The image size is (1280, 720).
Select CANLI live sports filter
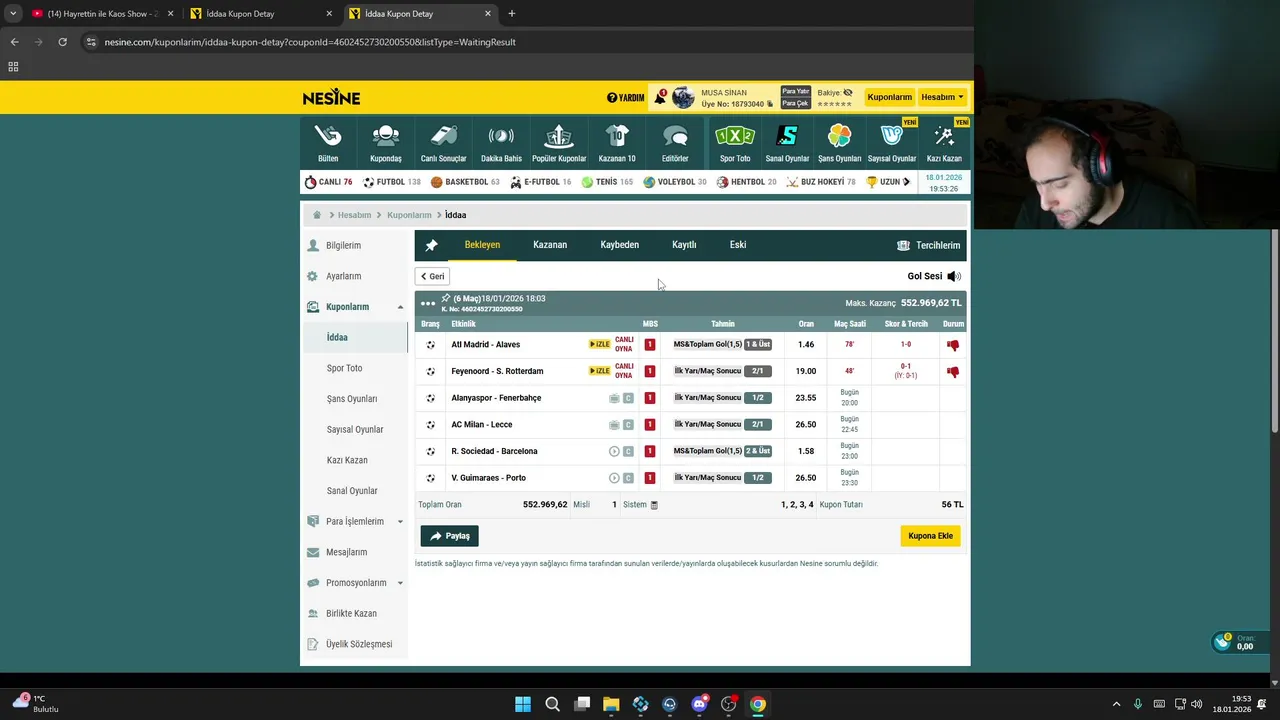click(x=329, y=182)
